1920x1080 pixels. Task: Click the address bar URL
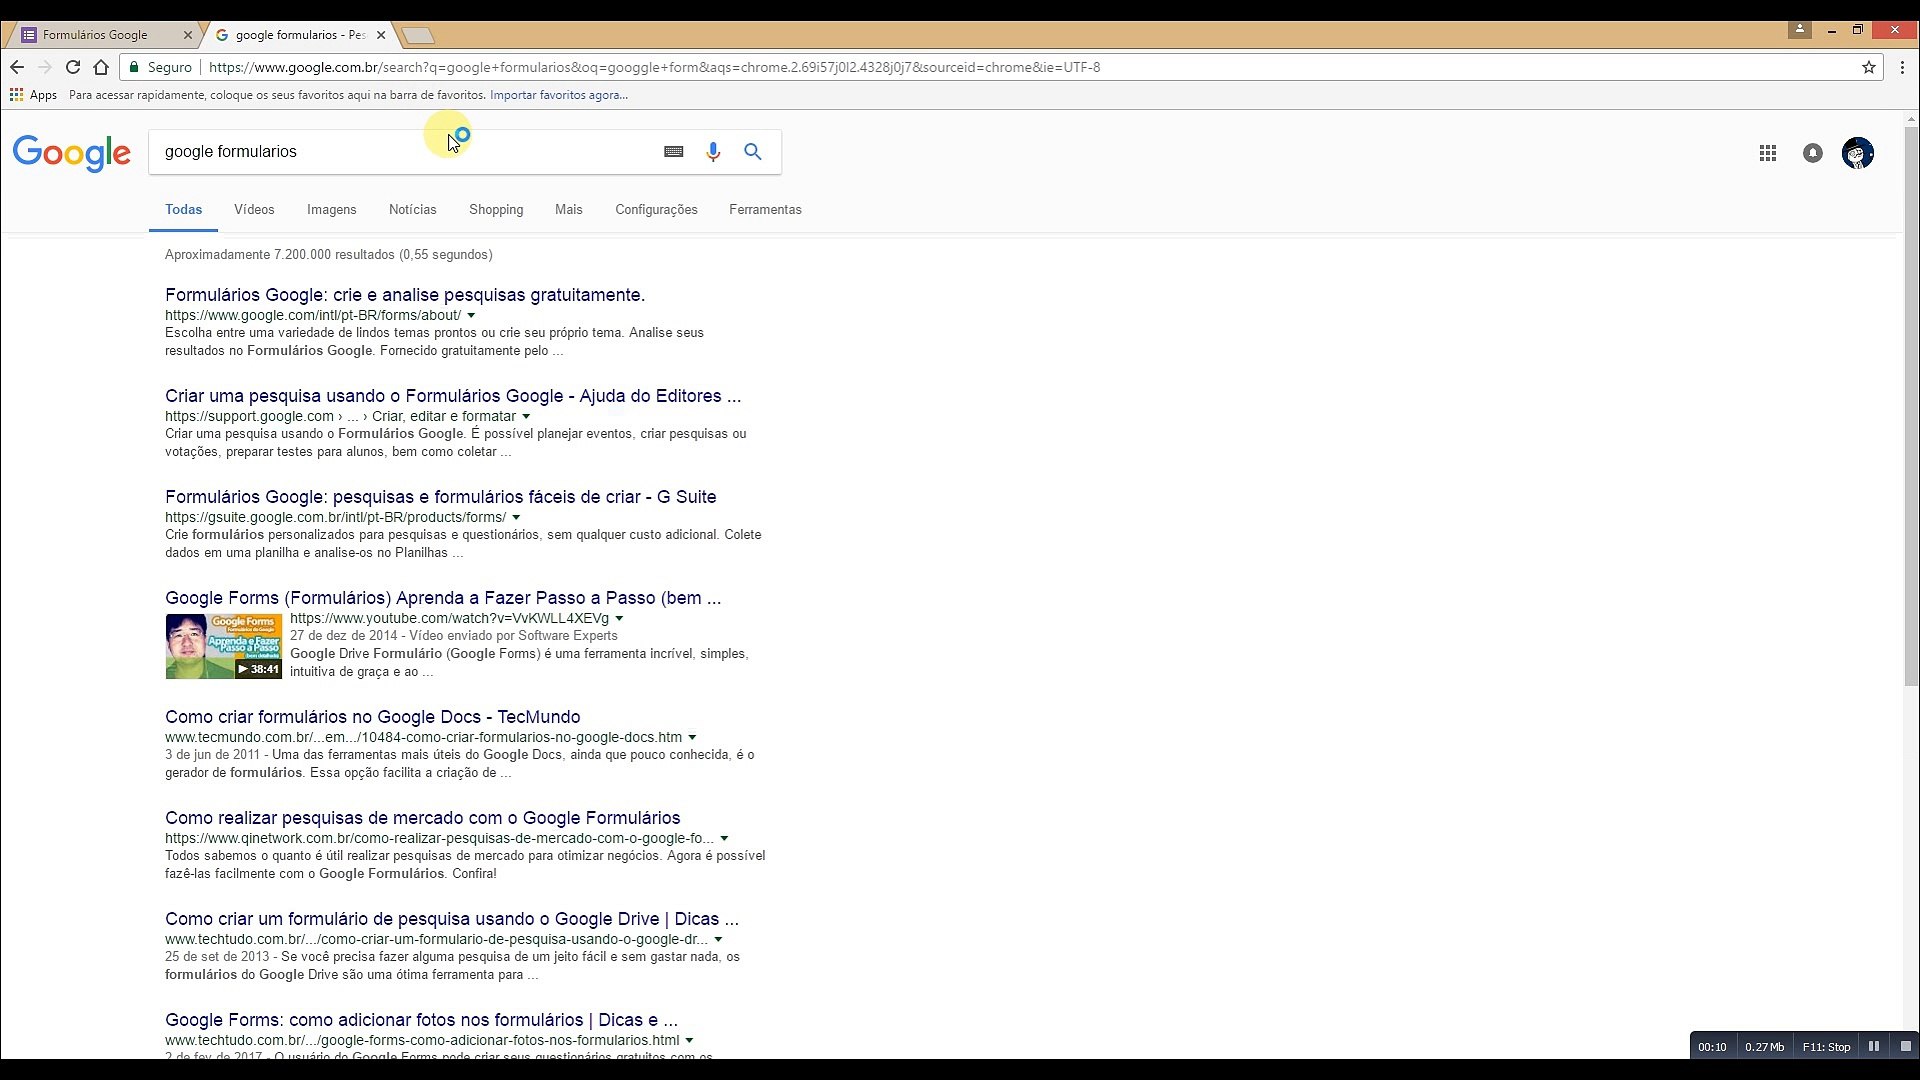pyautogui.click(x=655, y=67)
